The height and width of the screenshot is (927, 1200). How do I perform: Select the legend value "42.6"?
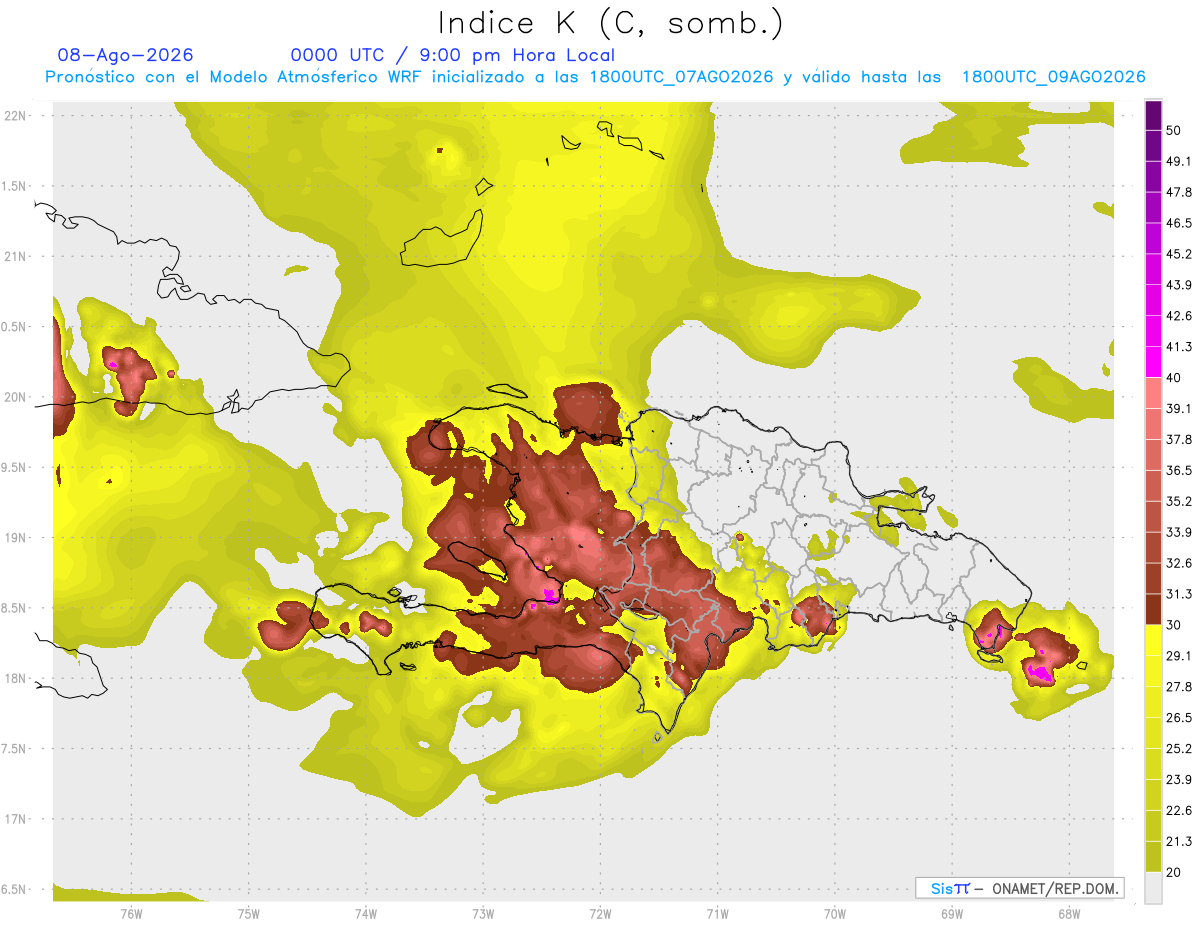(1178, 316)
